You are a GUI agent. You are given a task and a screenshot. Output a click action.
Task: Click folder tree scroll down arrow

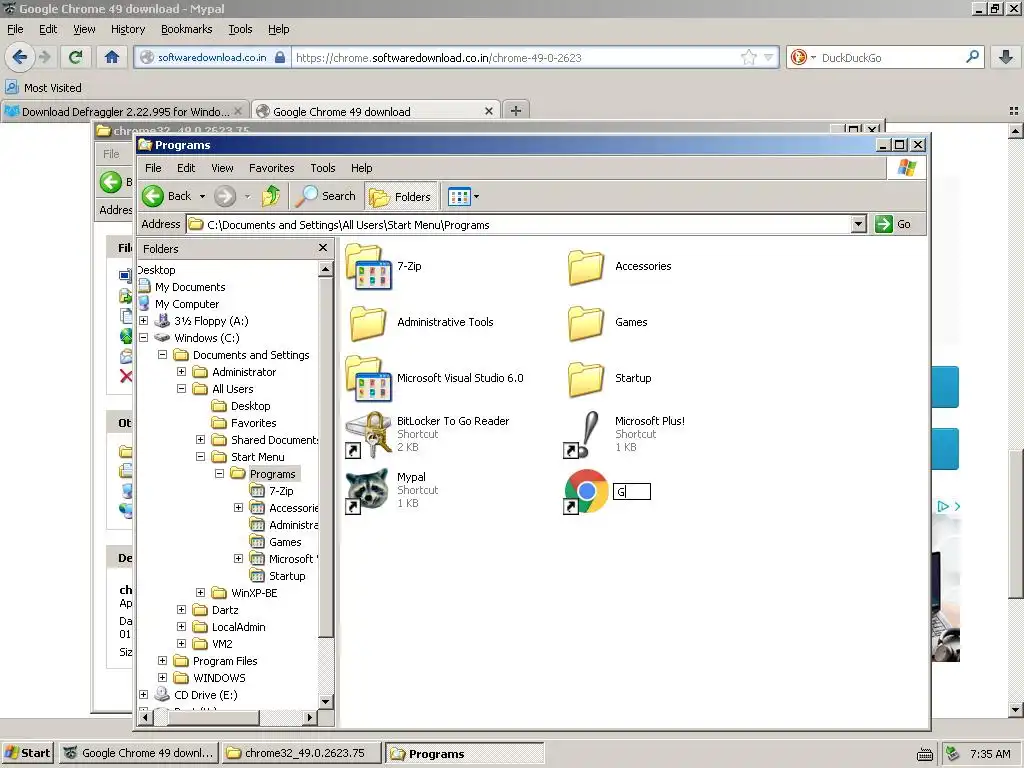point(326,701)
